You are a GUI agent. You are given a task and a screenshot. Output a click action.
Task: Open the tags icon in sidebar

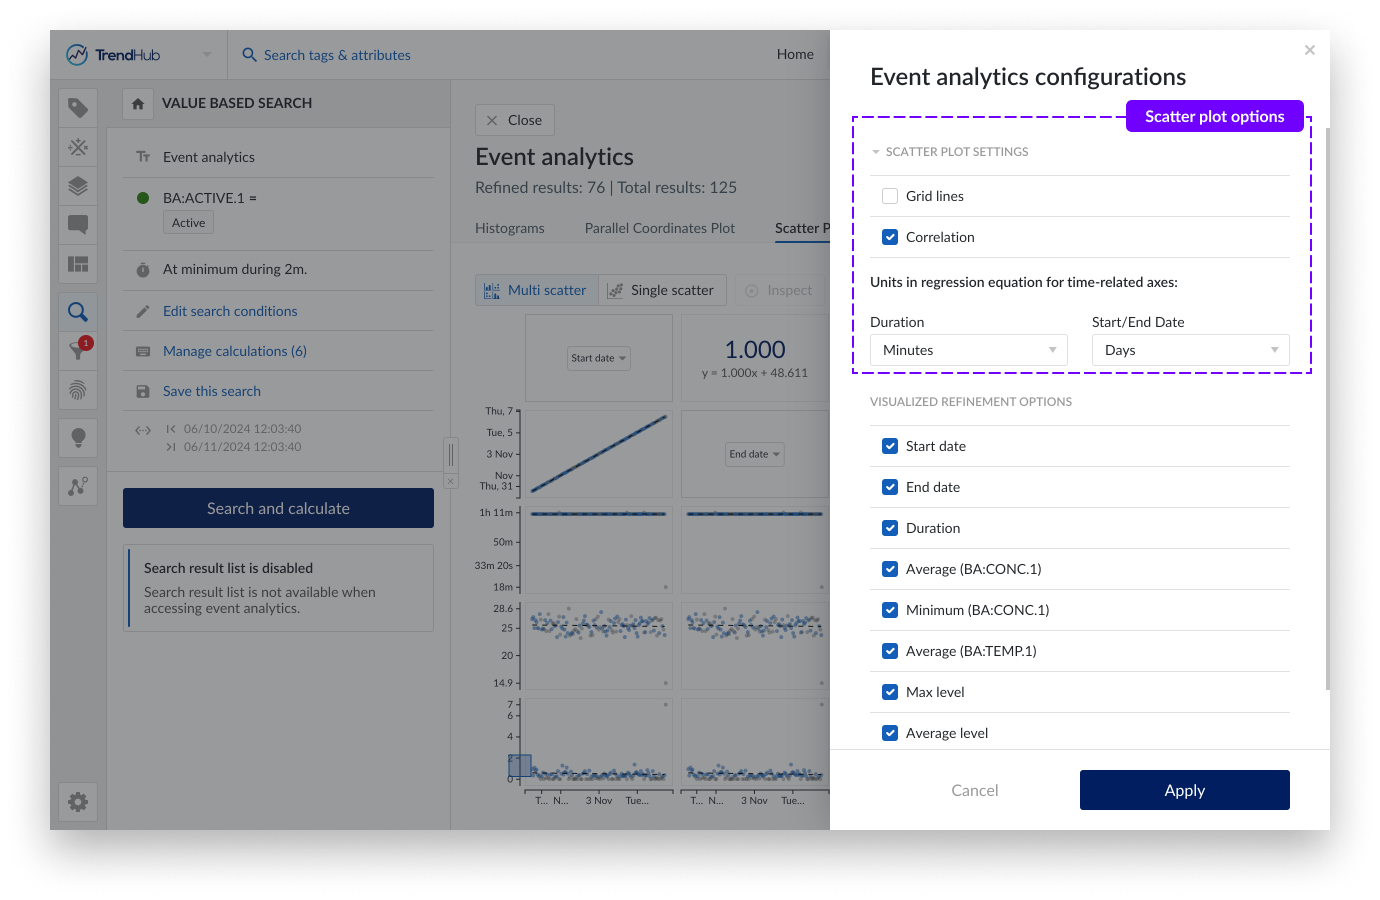click(78, 108)
